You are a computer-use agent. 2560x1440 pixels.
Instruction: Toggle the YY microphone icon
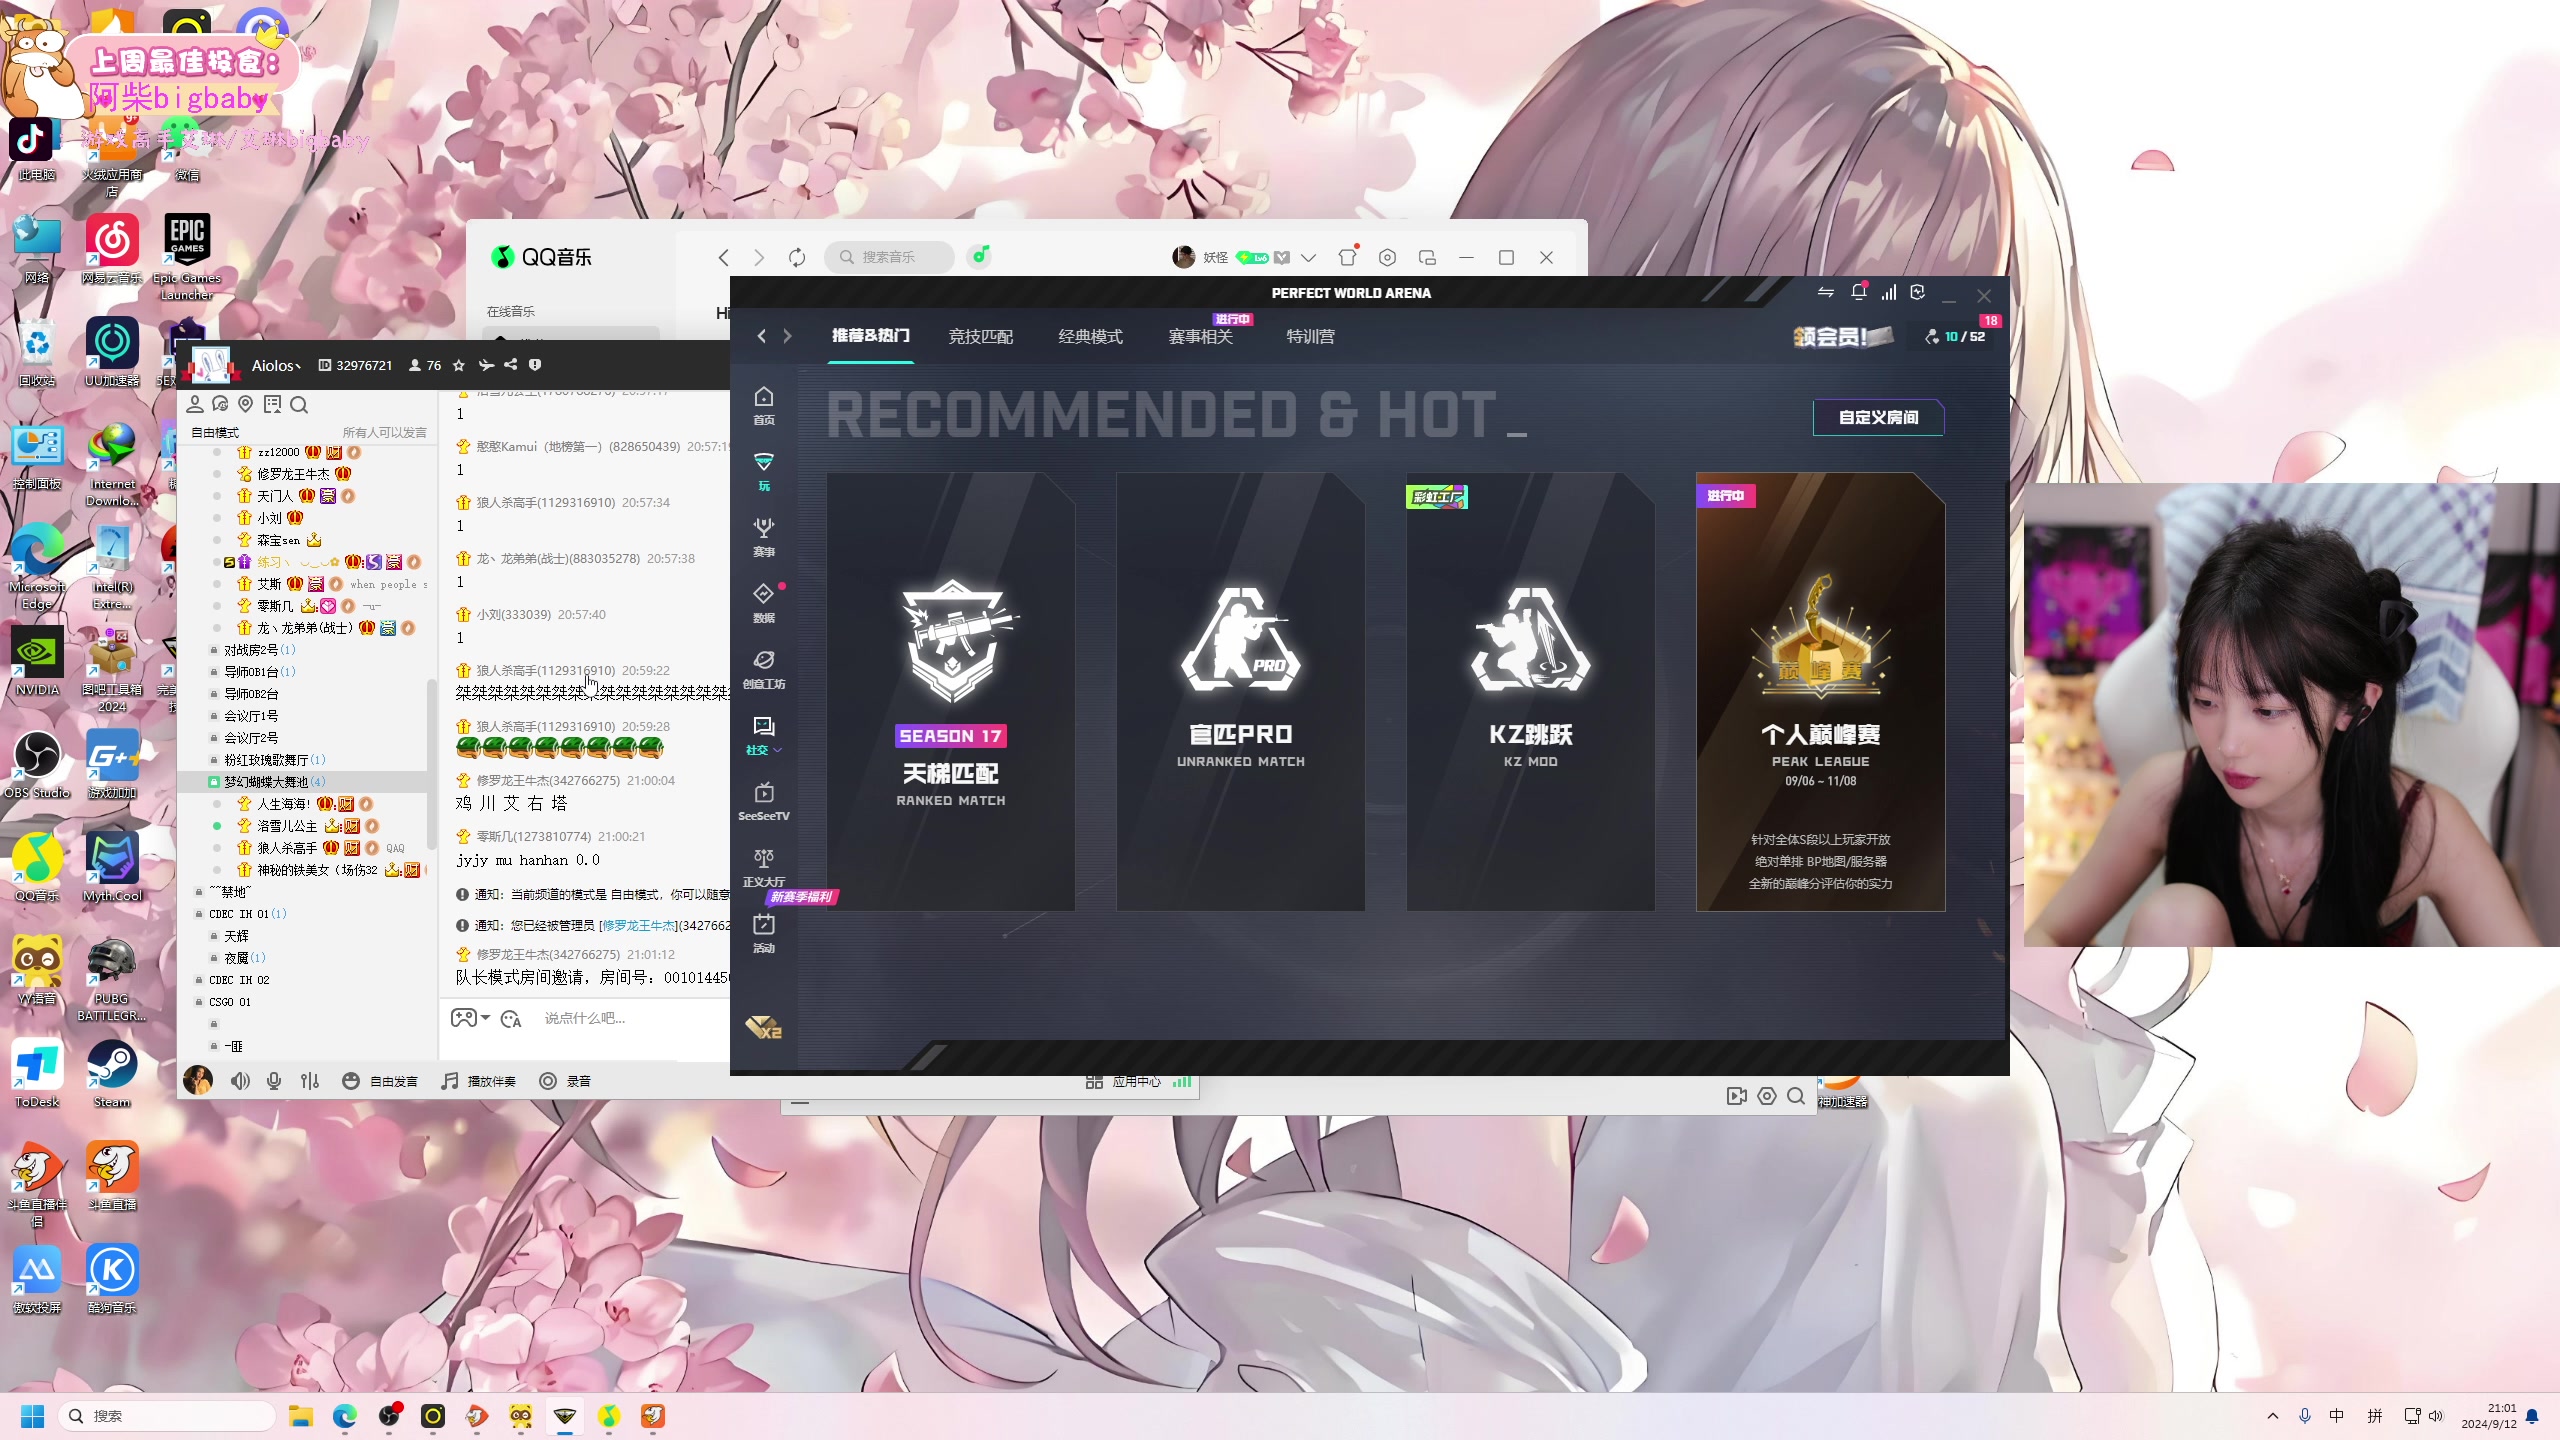coord(274,1081)
